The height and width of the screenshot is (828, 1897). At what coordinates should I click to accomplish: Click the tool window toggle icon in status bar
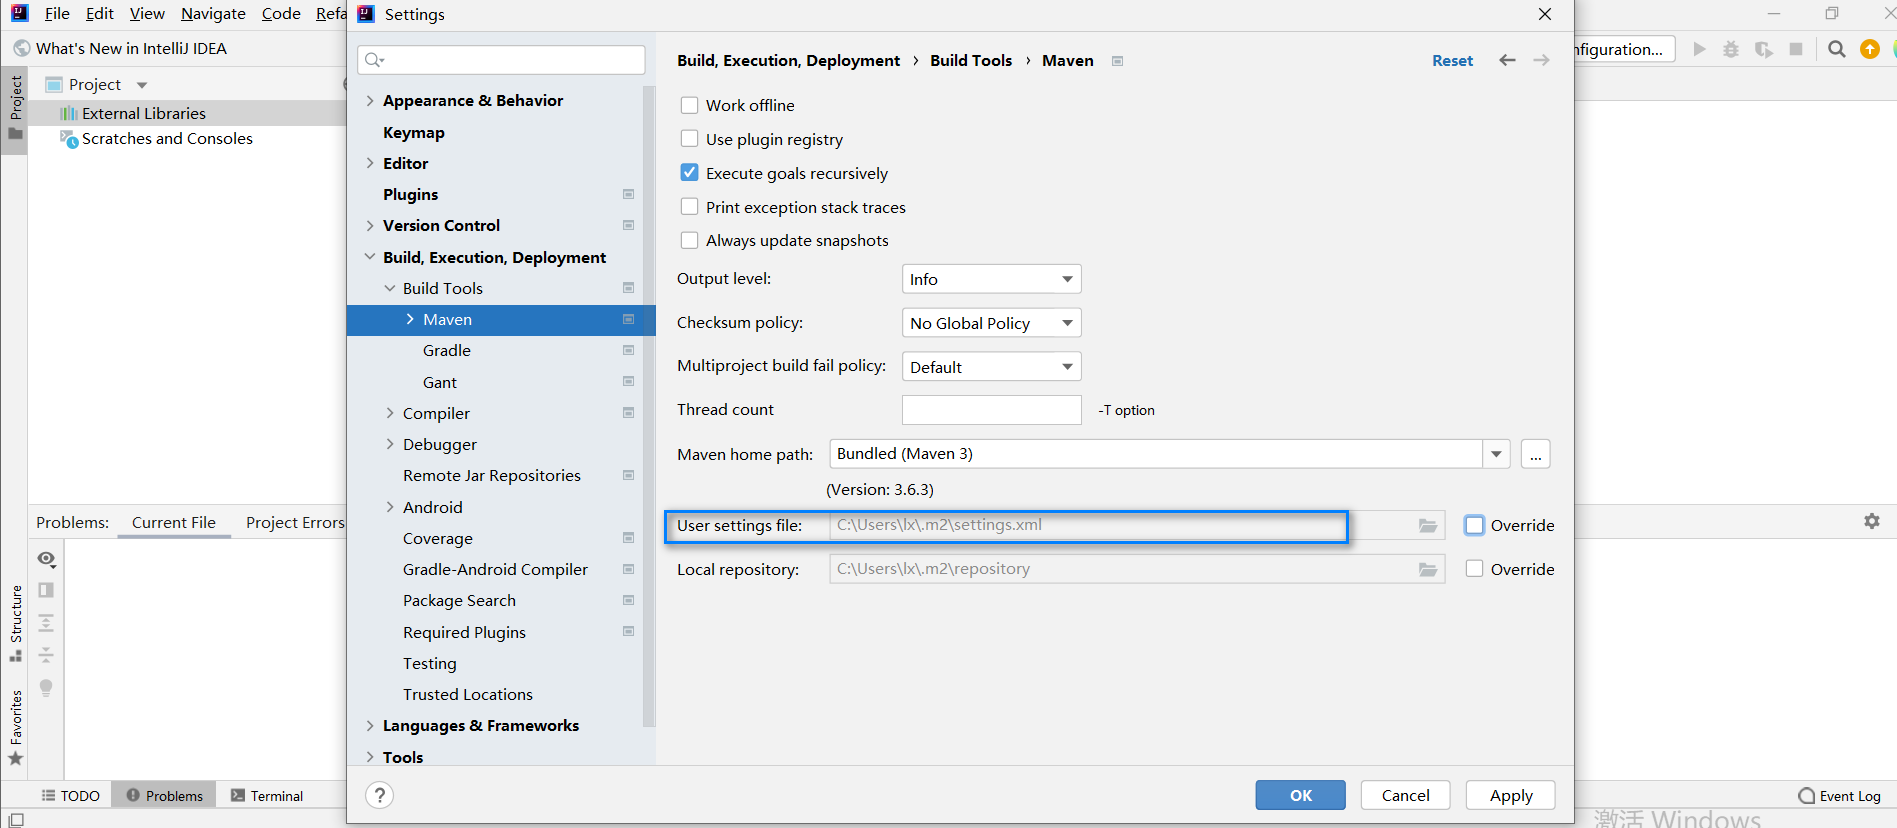(16, 820)
